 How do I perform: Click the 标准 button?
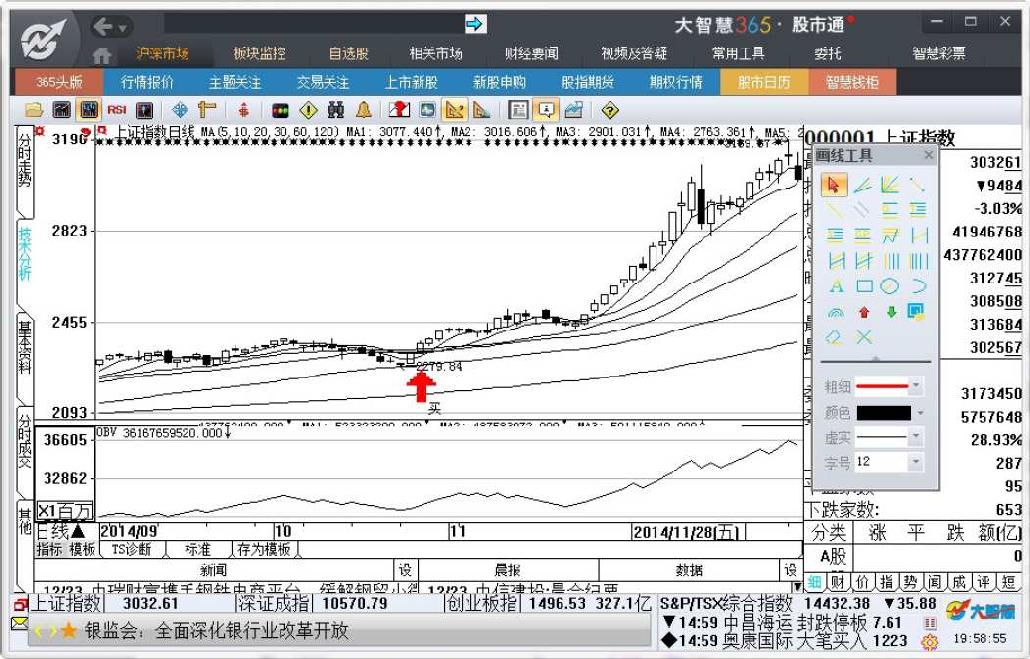point(198,549)
